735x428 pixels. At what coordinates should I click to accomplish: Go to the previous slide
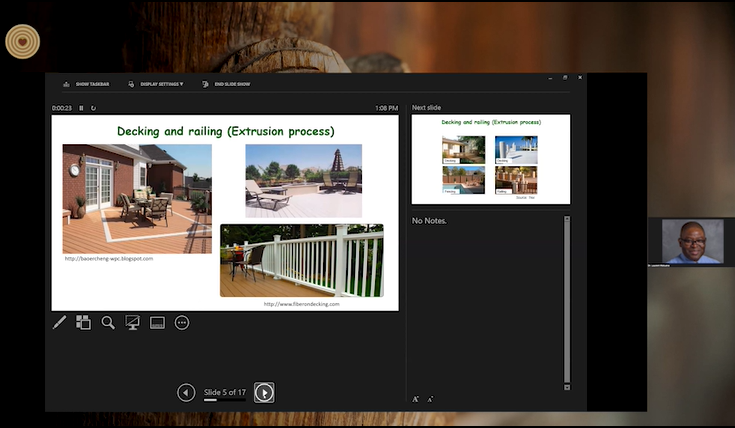(186, 392)
